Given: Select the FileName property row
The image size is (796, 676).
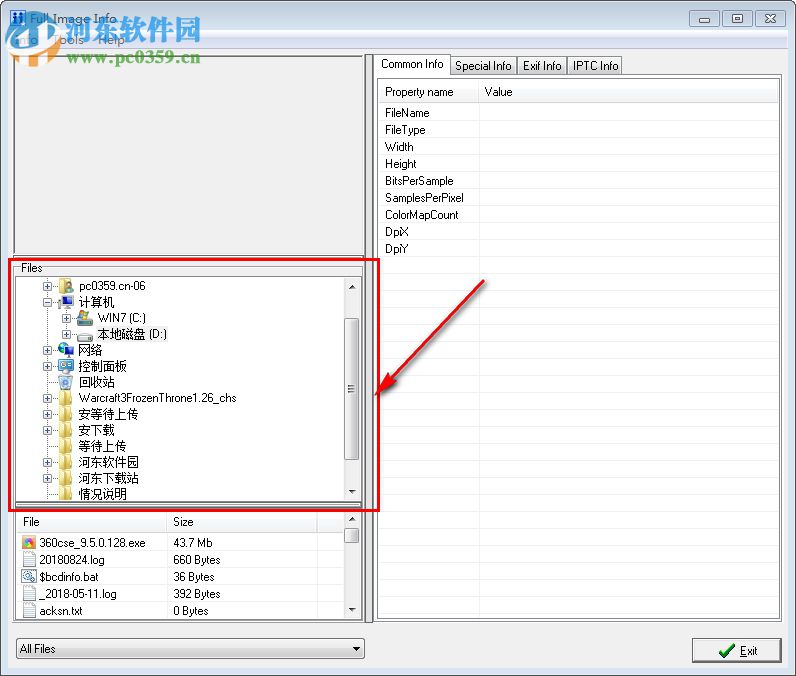Looking at the screenshot, I should (x=579, y=113).
